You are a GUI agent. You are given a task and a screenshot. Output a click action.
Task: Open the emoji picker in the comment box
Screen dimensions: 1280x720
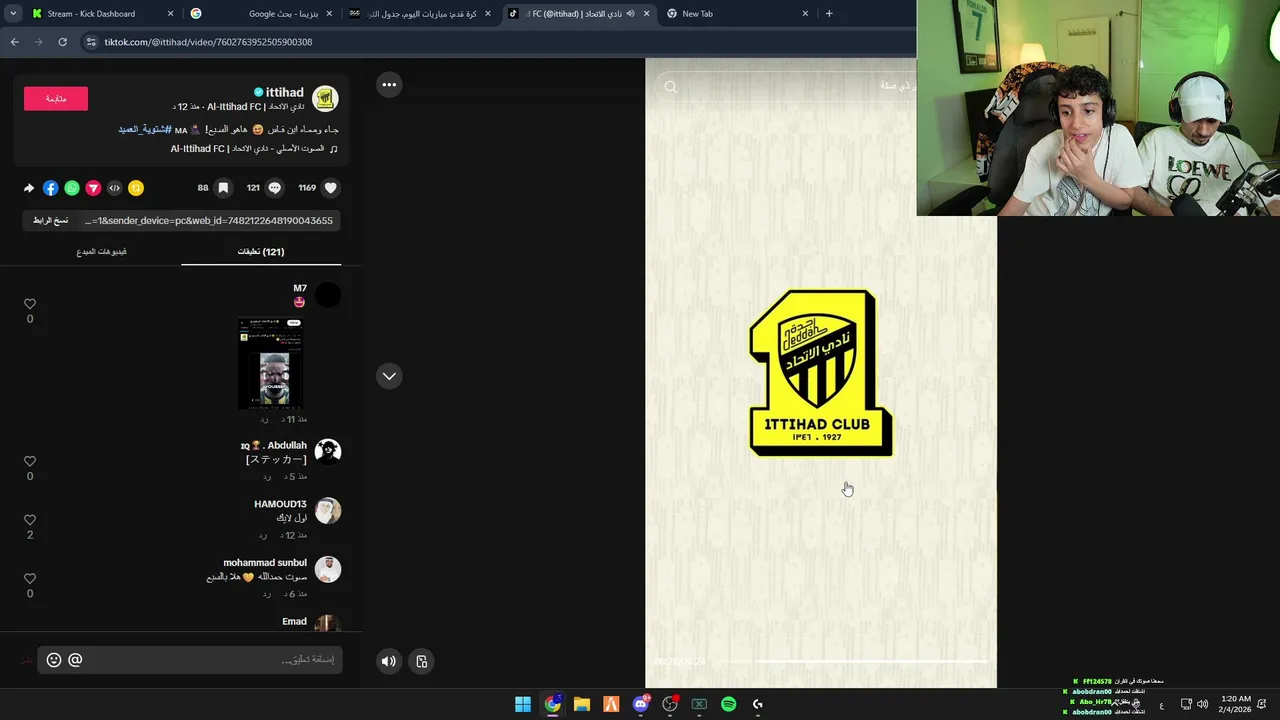pyautogui.click(x=54, y=660)
